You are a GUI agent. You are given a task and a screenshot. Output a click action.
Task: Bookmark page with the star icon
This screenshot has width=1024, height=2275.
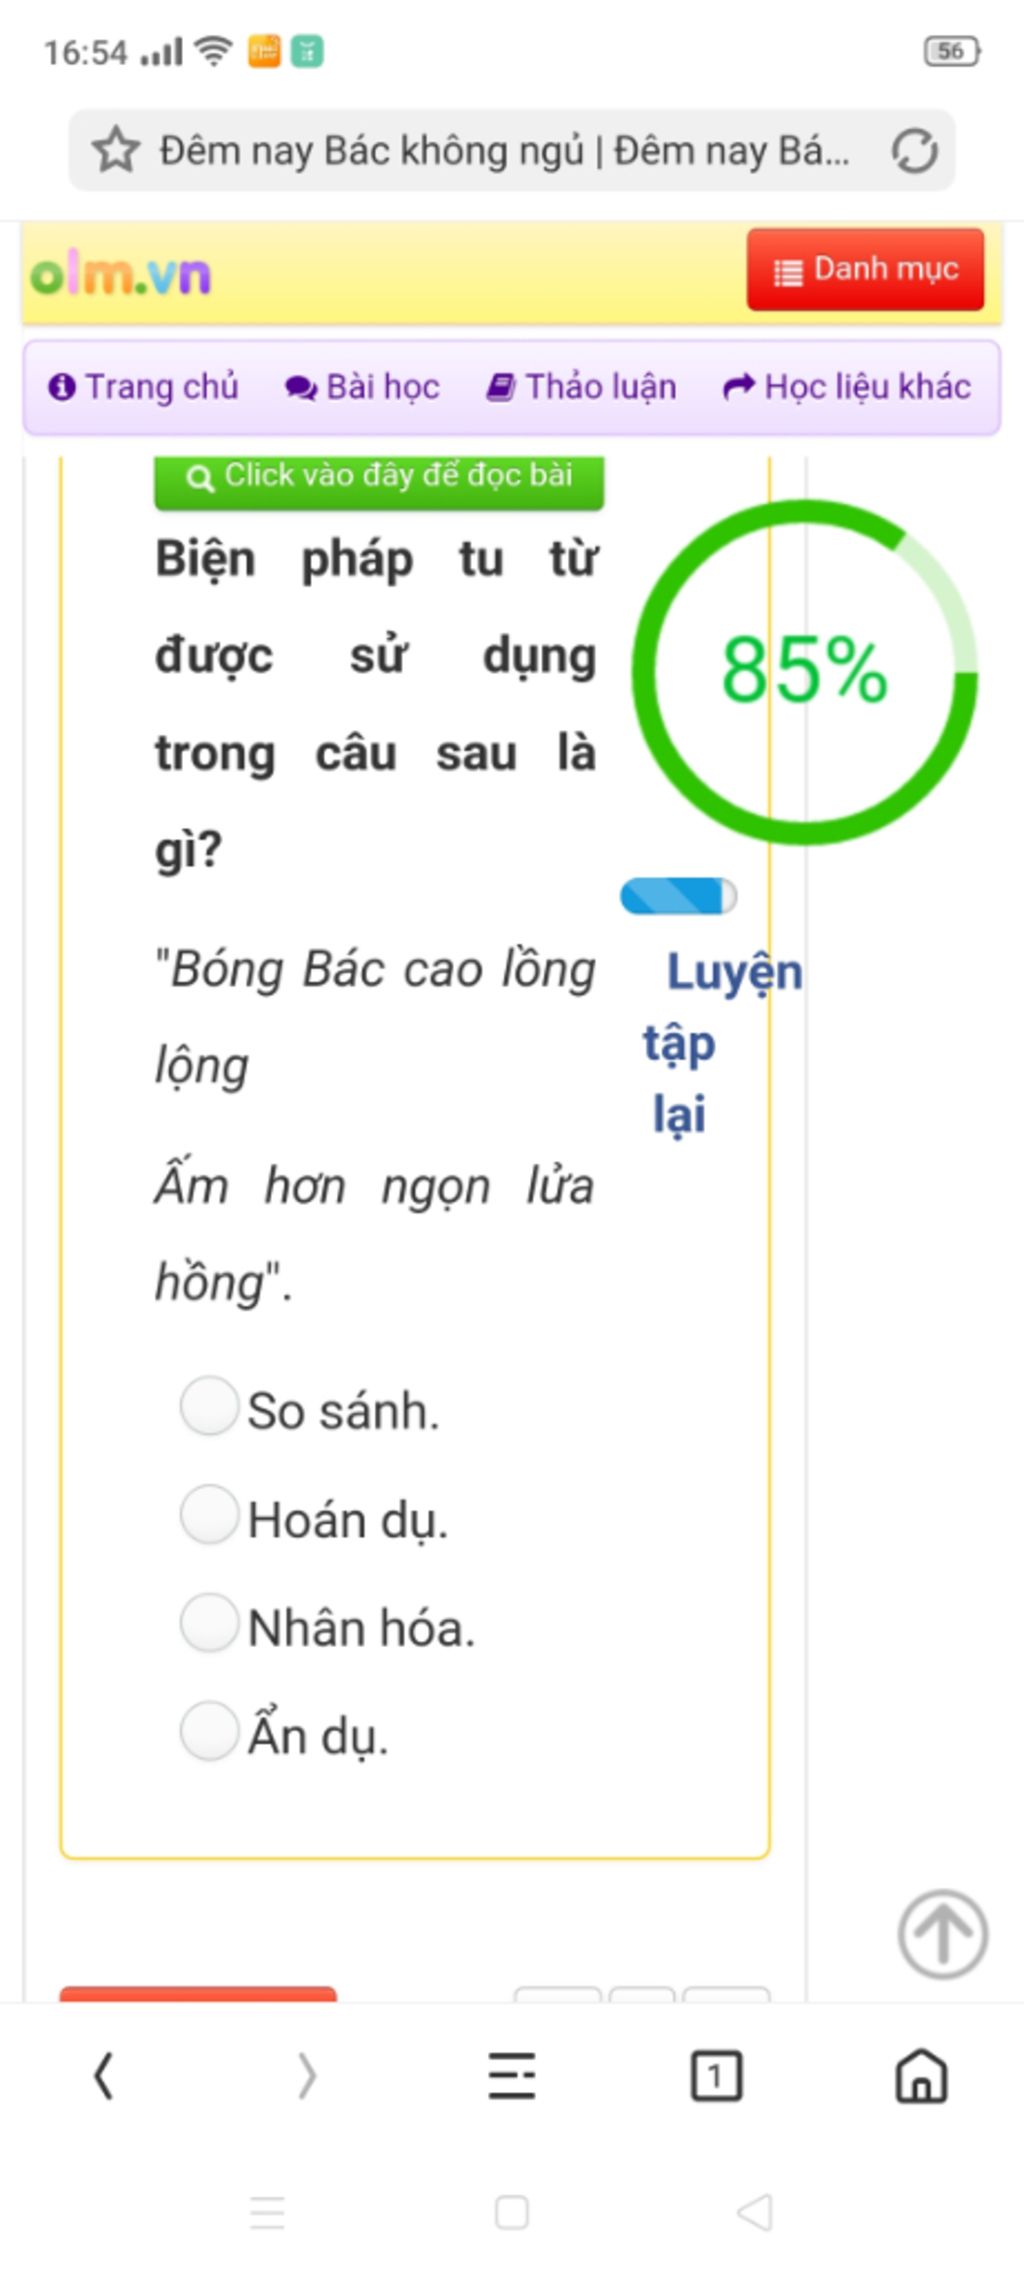[116, 150]
